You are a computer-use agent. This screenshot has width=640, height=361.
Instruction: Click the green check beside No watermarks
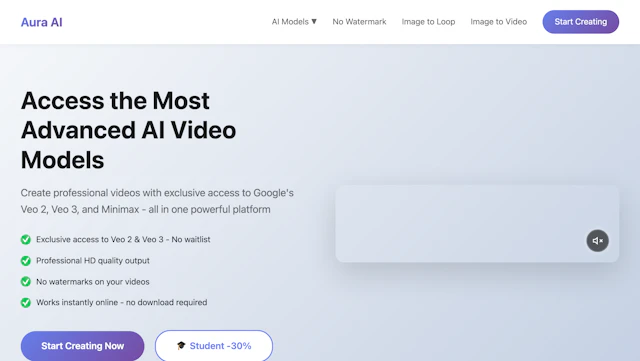coord(26,281)
